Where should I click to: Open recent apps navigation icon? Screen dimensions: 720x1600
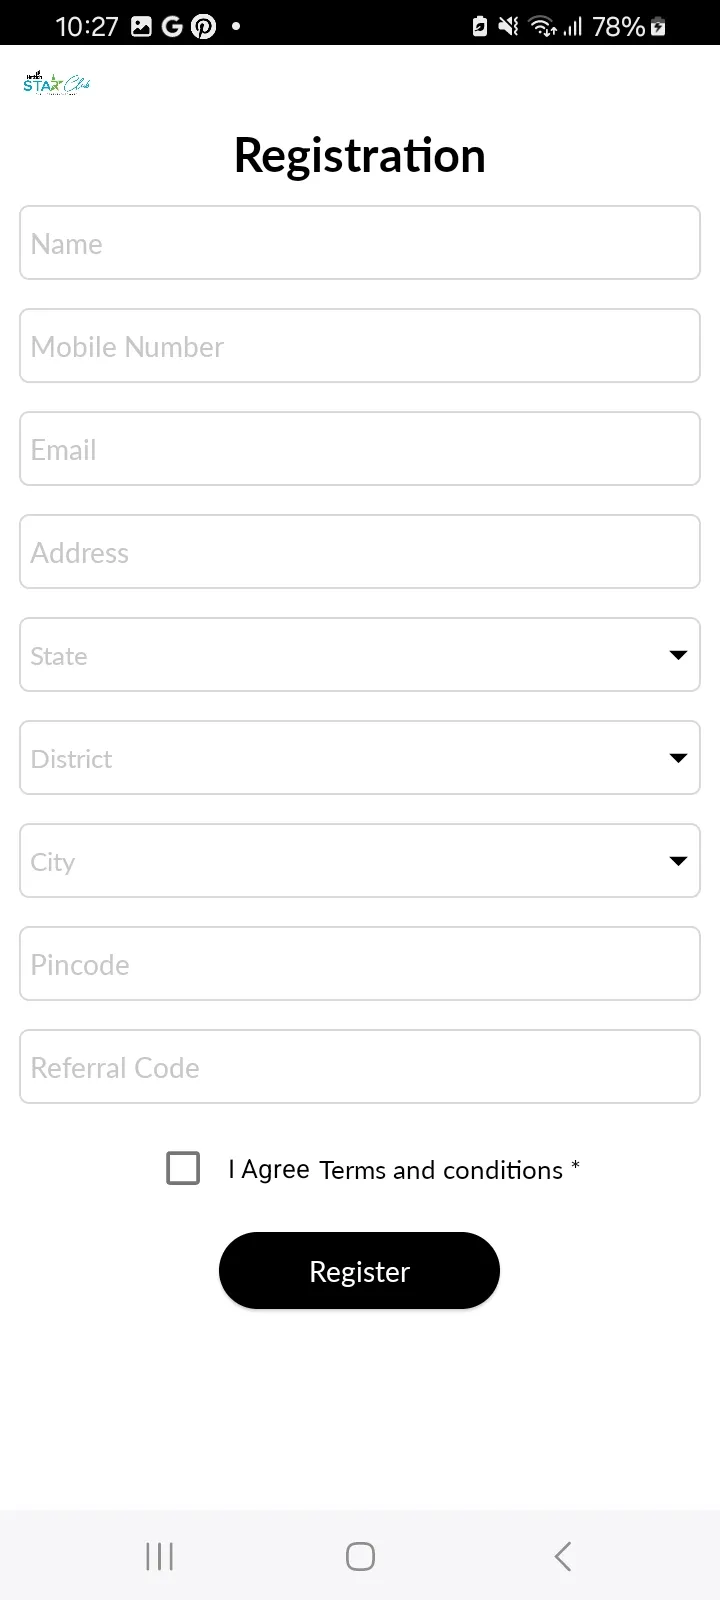(159, 1556)
